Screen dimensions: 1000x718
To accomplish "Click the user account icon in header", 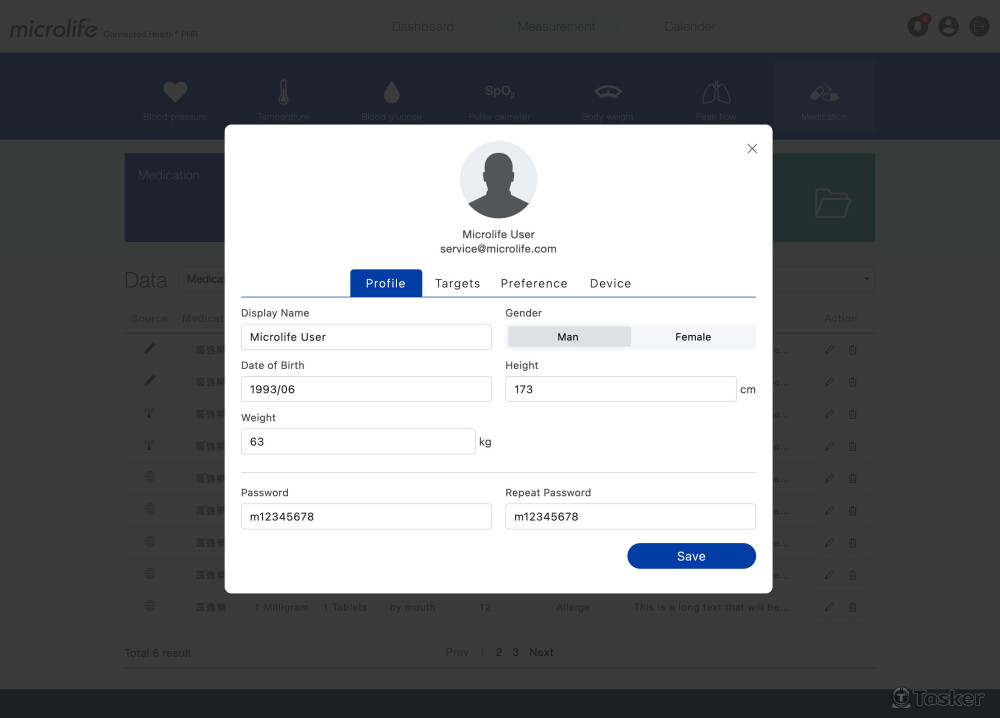I will point(948,27).
